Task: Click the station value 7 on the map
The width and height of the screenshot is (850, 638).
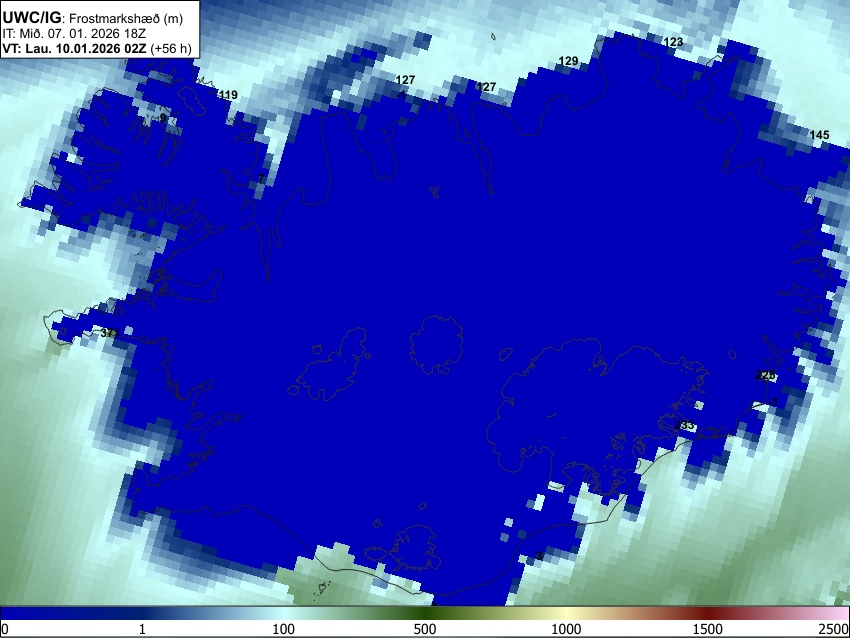Action: pyautogui.click(x=261, y=179)
